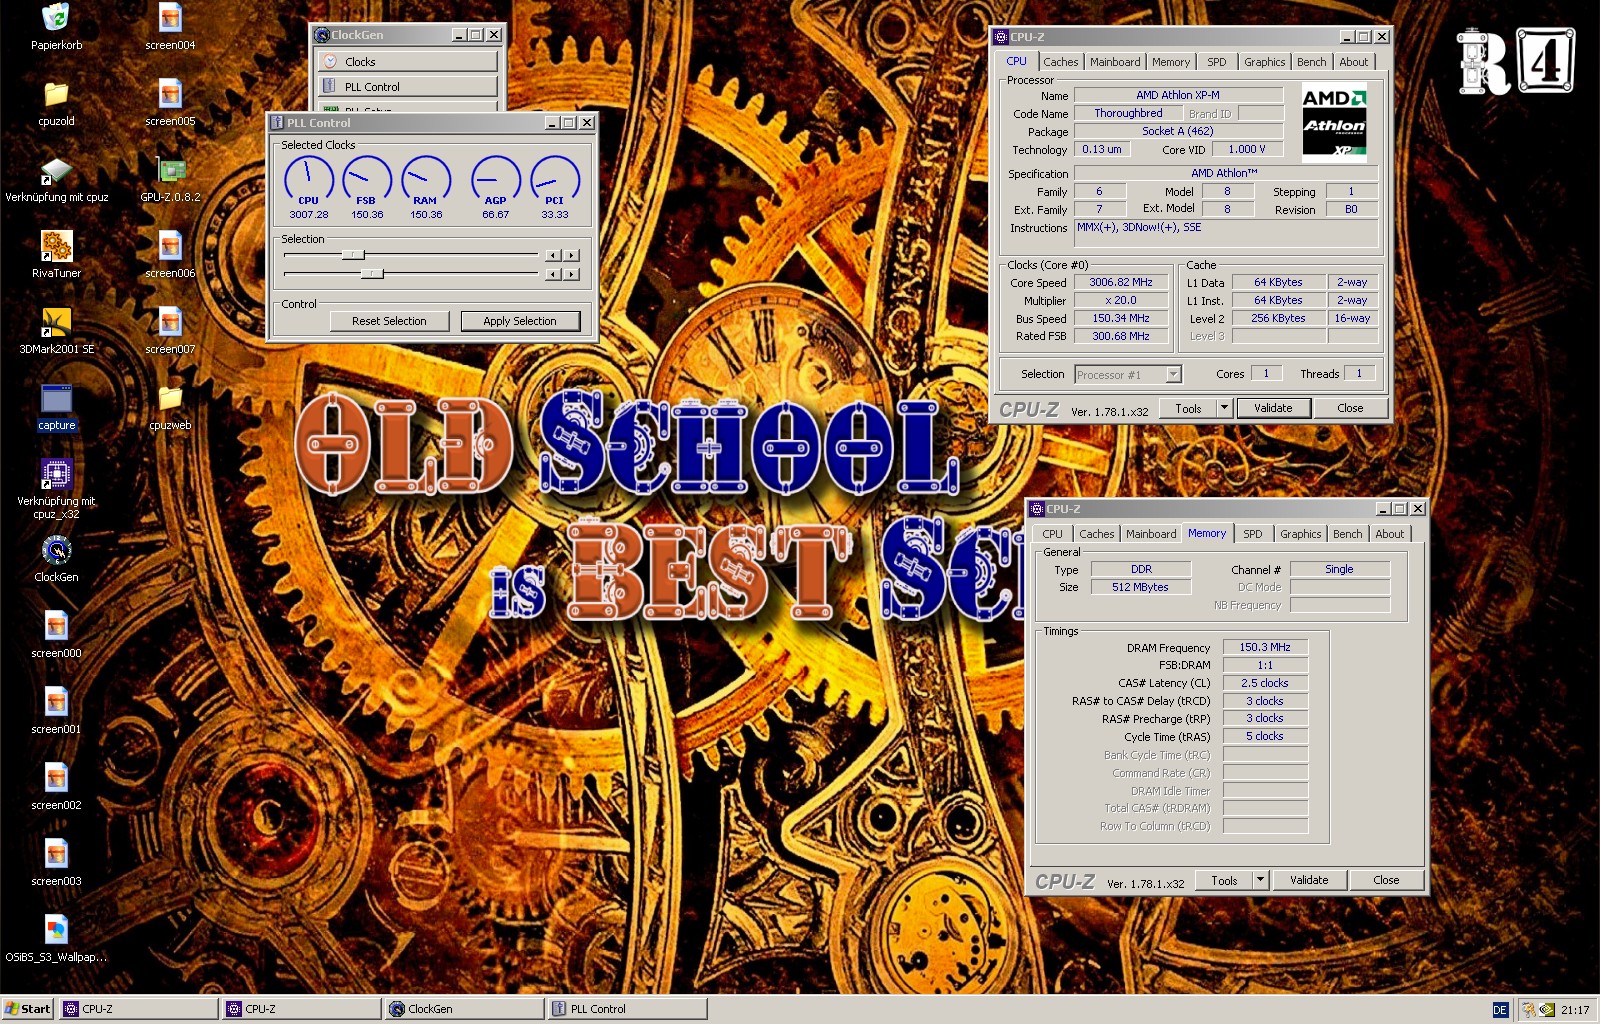Switch to Memory tab in upper CPU-Z
Screen dimensions: 1600x1024
(x=1171, y=62)
